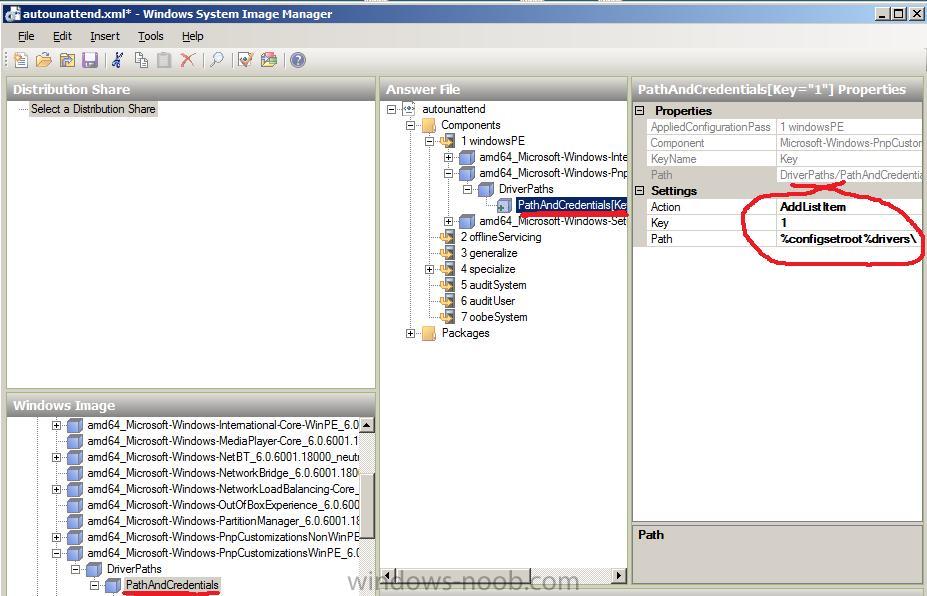
Task: Click the Key value field showing 1
Action: [848, 223]
